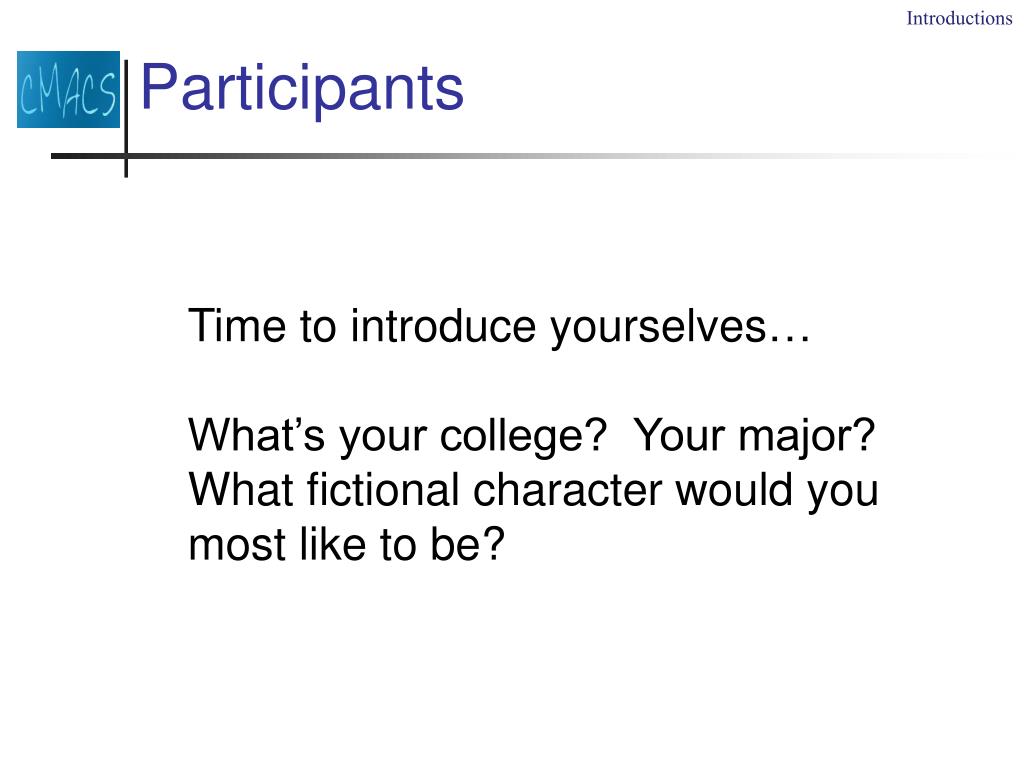Select the word 'fictional' in body text
Viewport: 1024px width, 768px height.
pyautogui.click(x=383, y=490)
